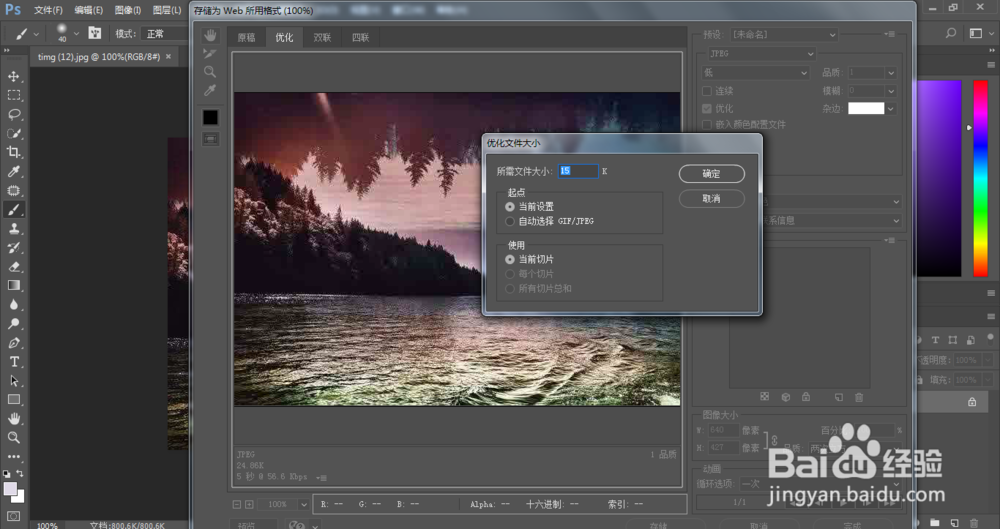Open the 模糊 value dropdown arrow
1000x529 pixels.
coord(891,91)
